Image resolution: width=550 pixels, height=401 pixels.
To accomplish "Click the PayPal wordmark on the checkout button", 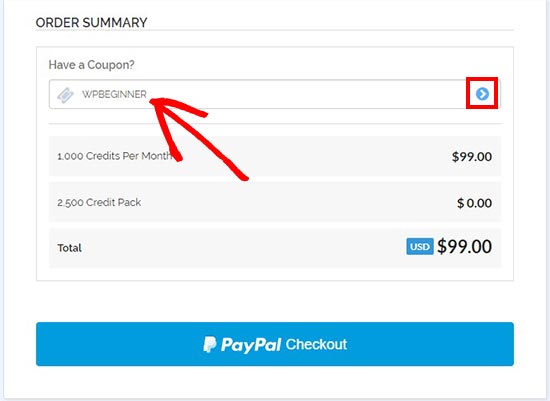I will pos(251,345).
